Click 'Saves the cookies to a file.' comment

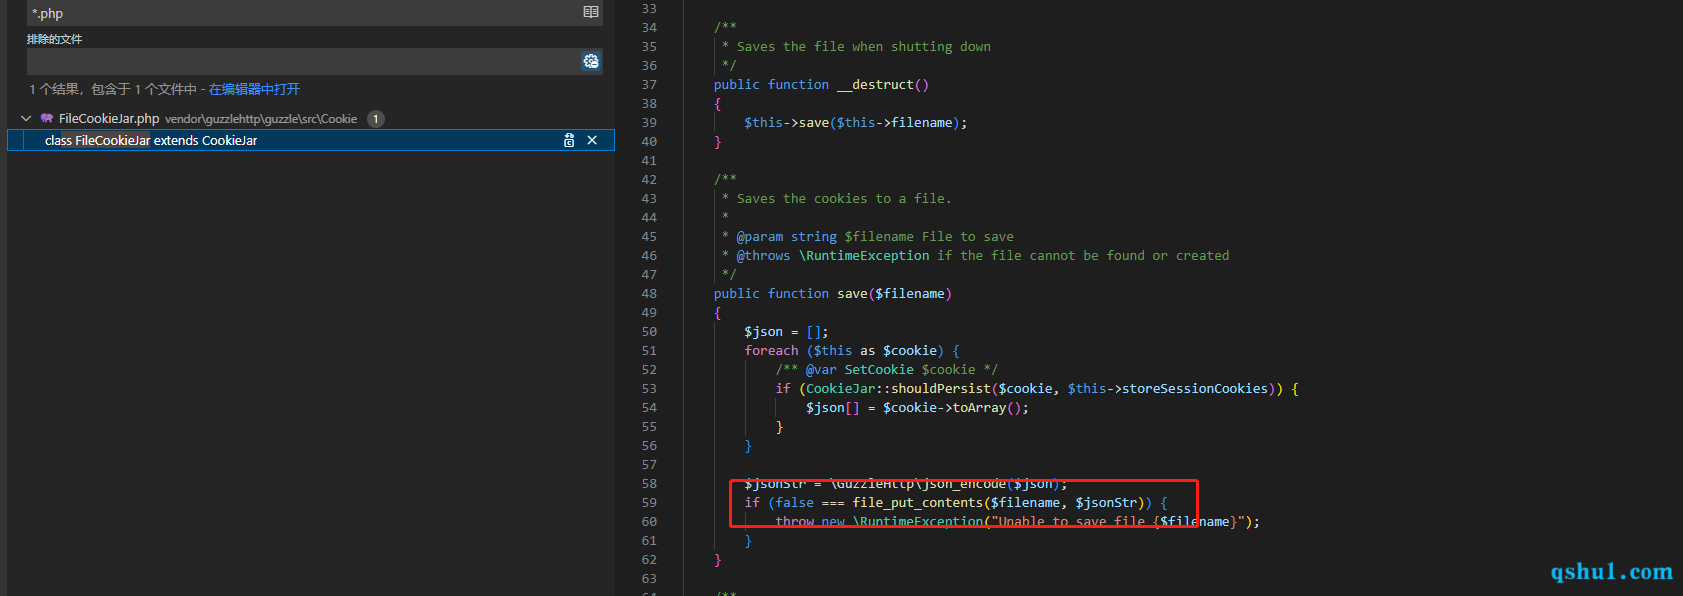[x=844, y=199]
